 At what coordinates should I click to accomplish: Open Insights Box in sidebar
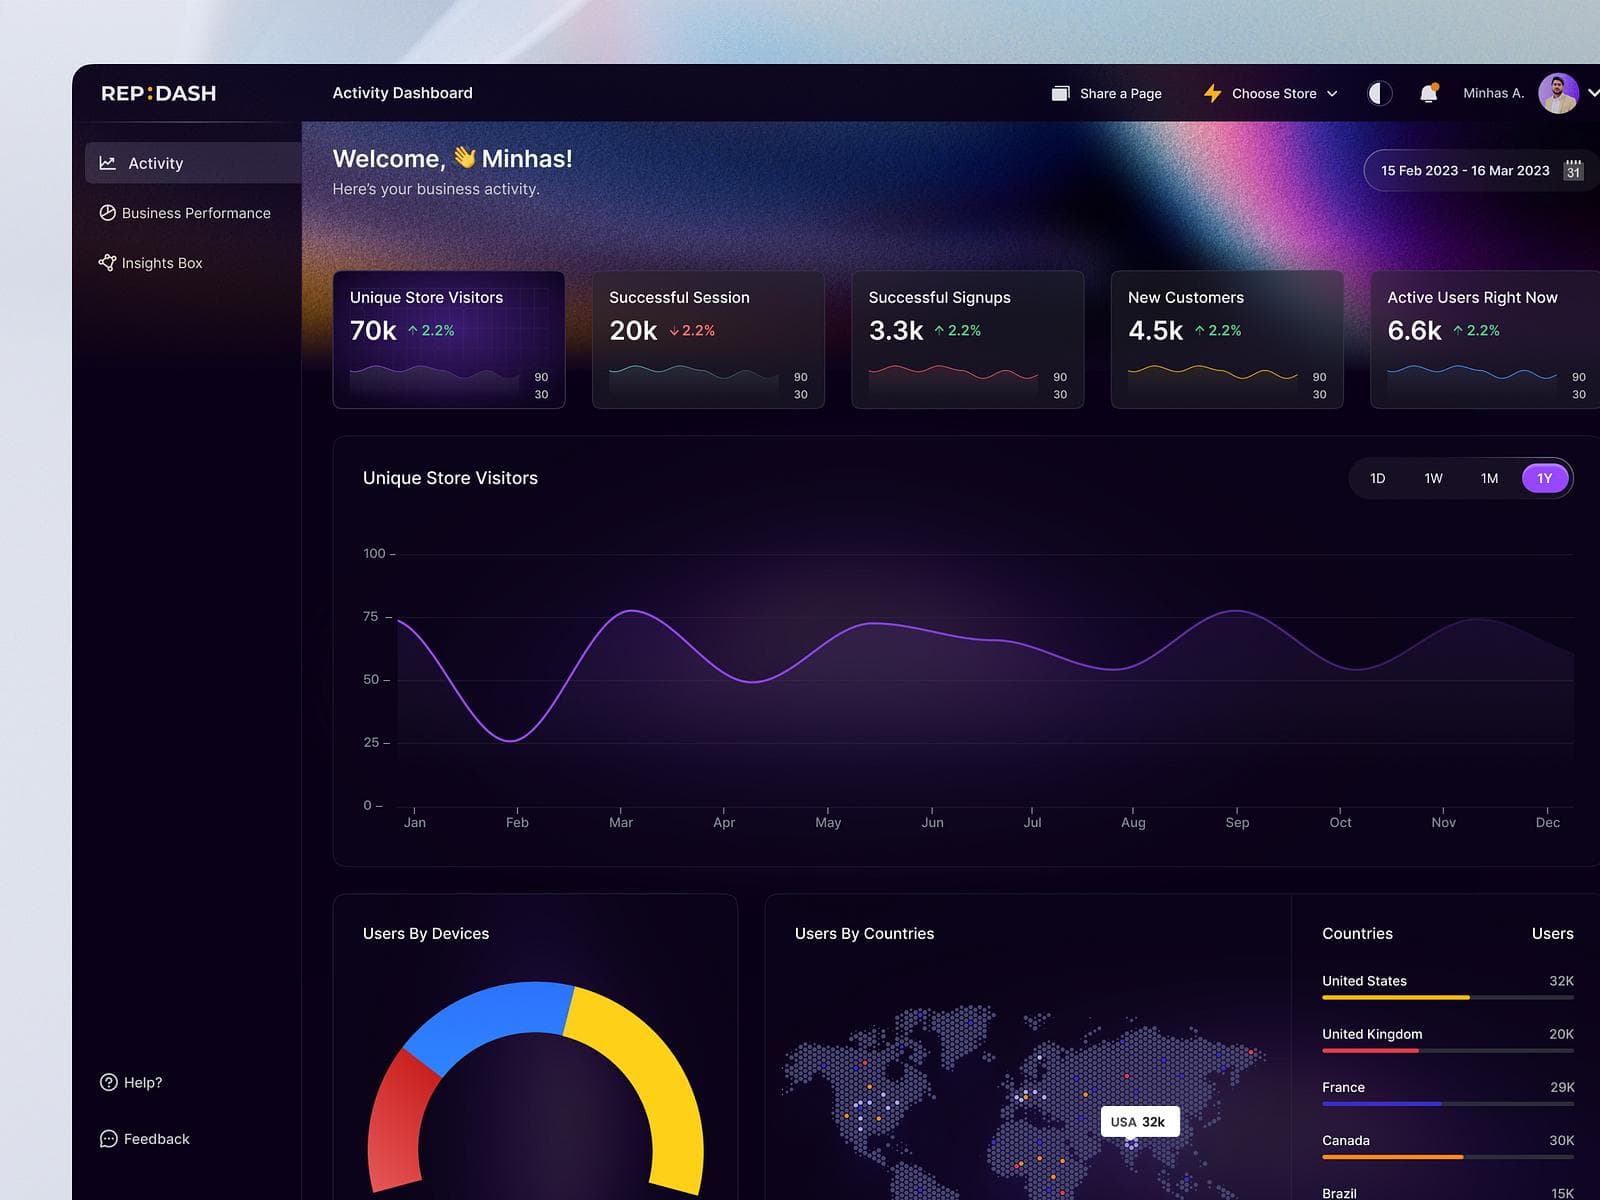tap(151, 263)
